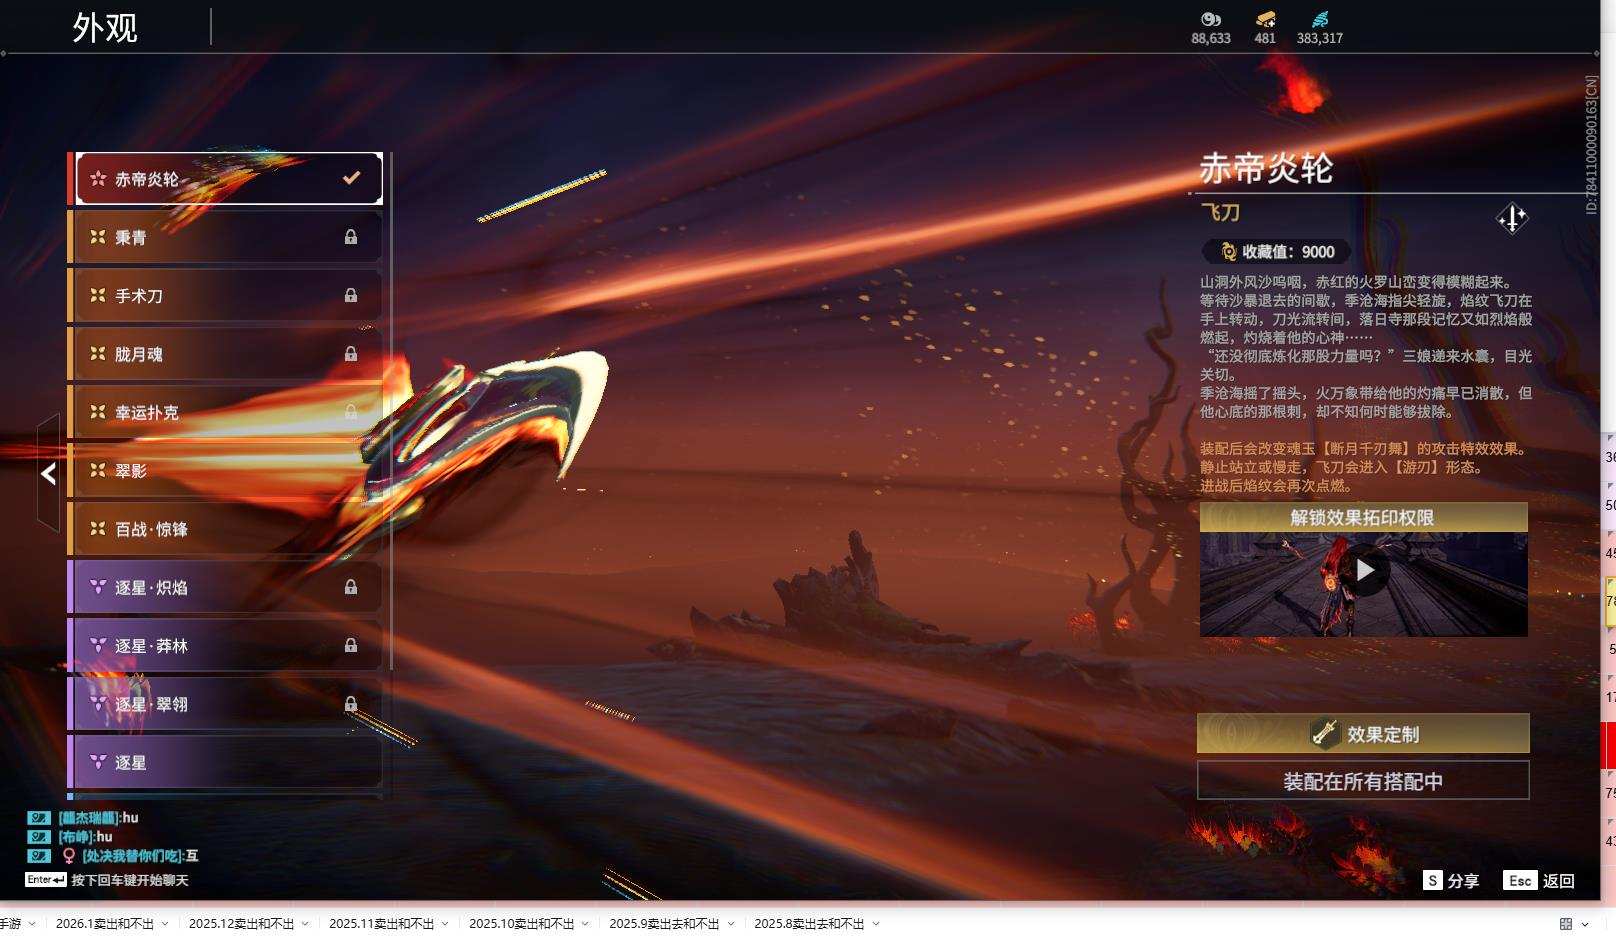This screenshot has height=939, width=1616.
Task: Click the skin list scrollbar
Action: coord(391,410)
